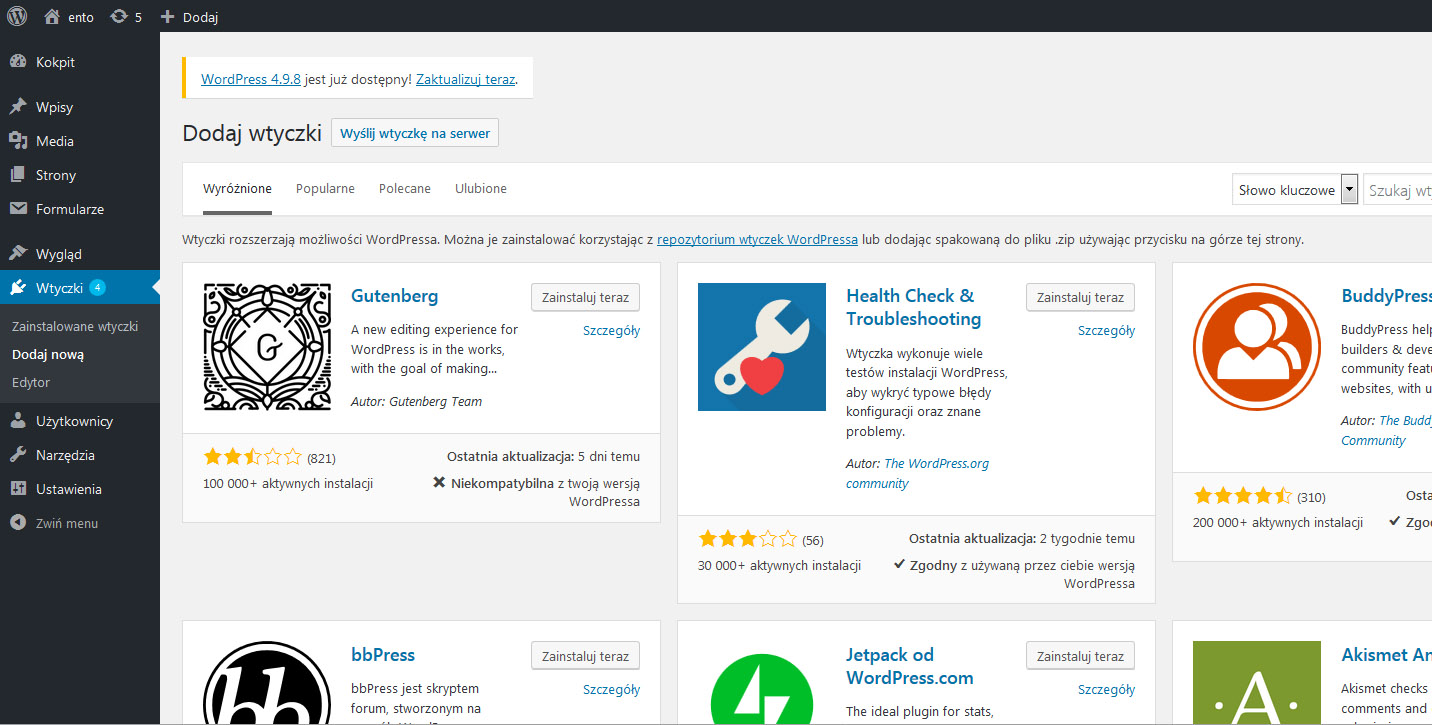Click the Gutenberg plugin logo
The height and width of the screenshot is (725, 1432).
click(267, 347)
